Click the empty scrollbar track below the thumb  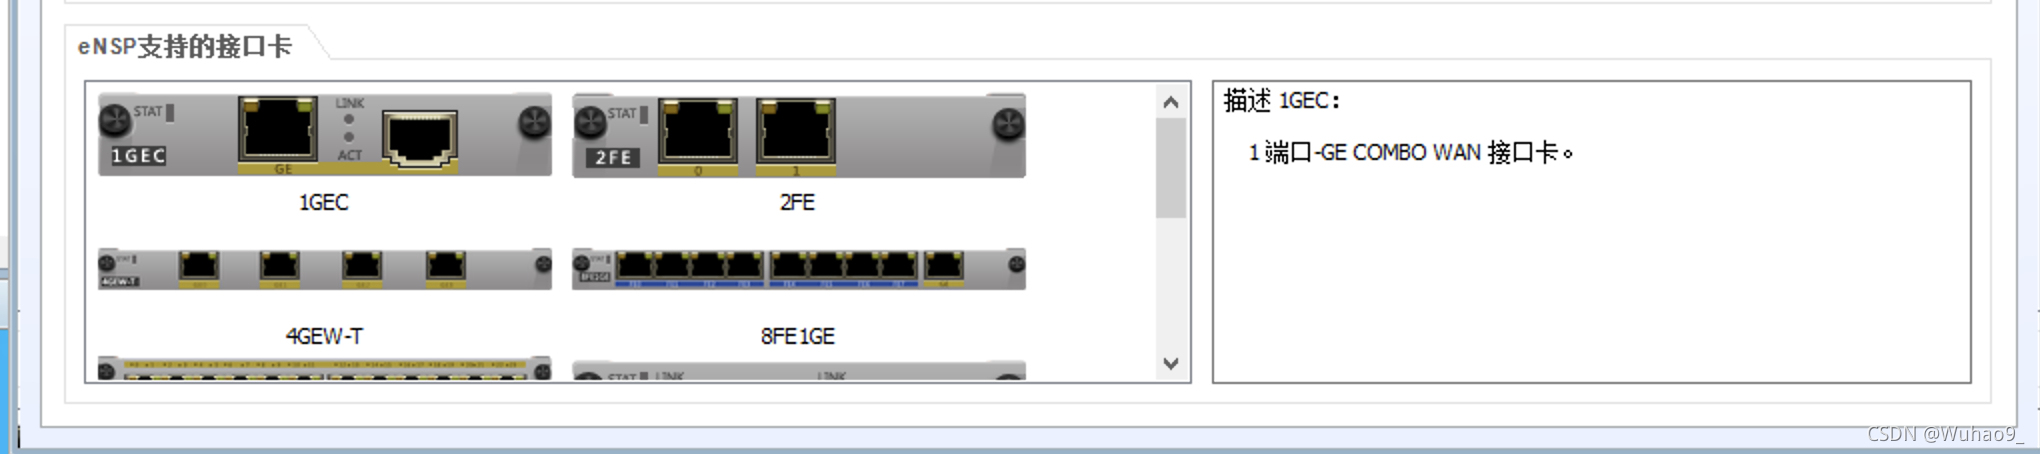point(1171,283)
